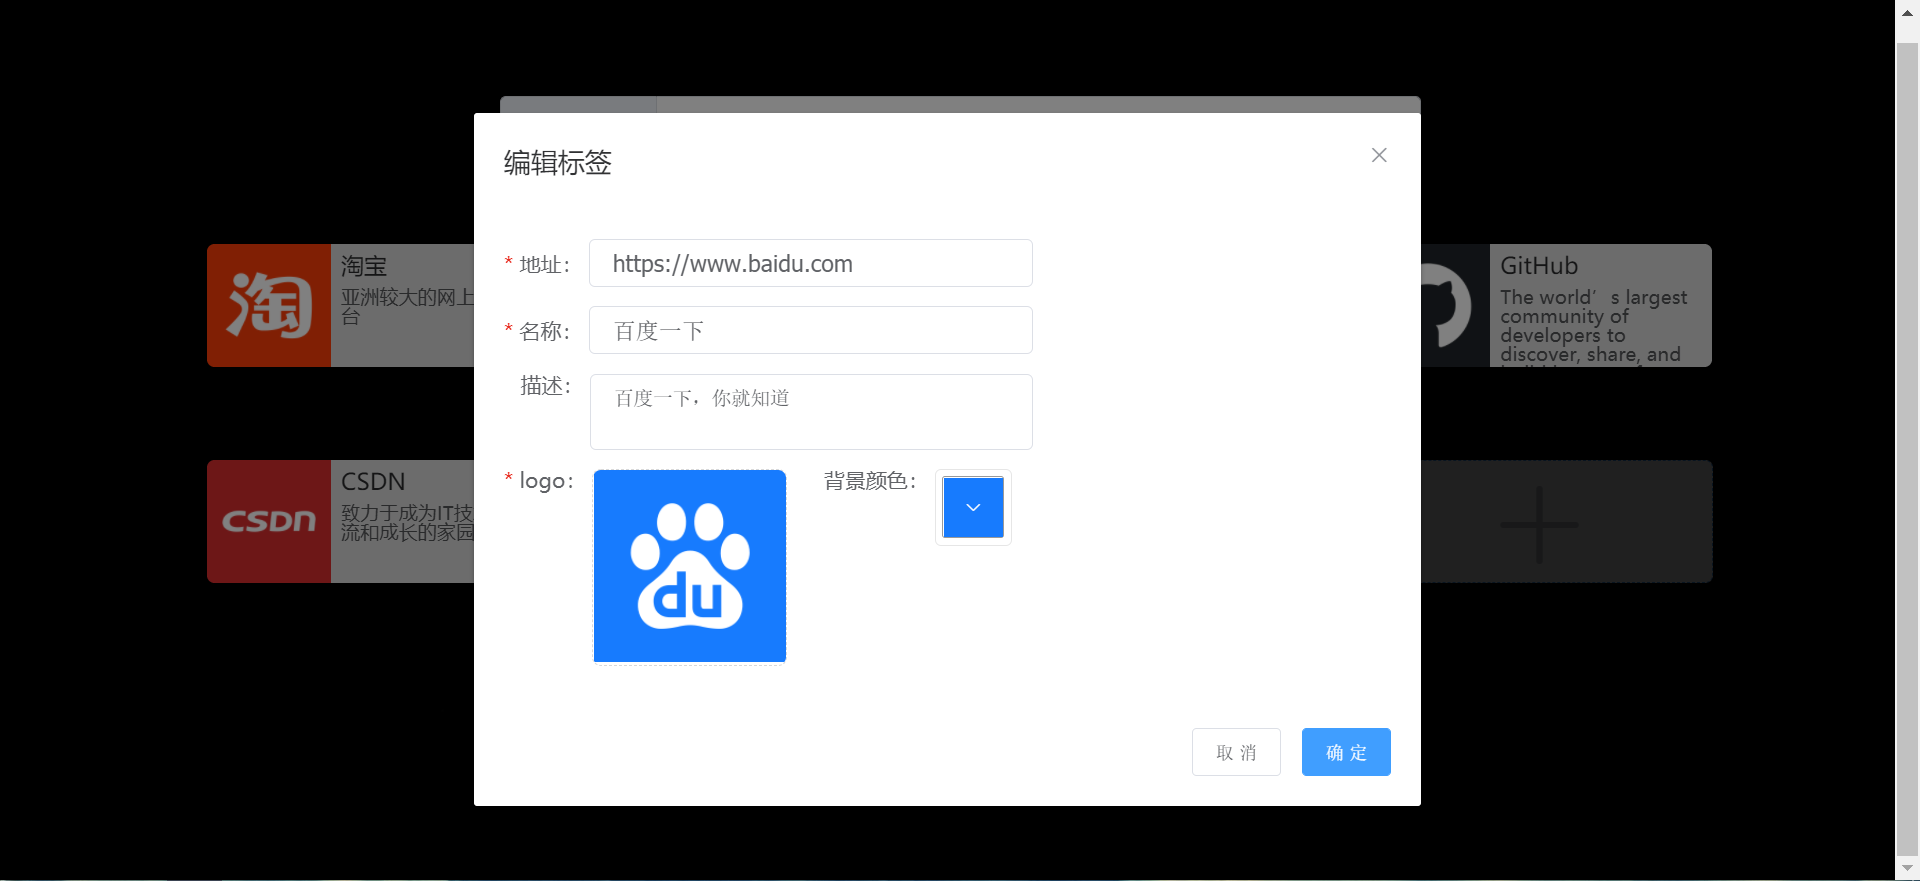Click into the 描述 text area

(x=811, y=412)
